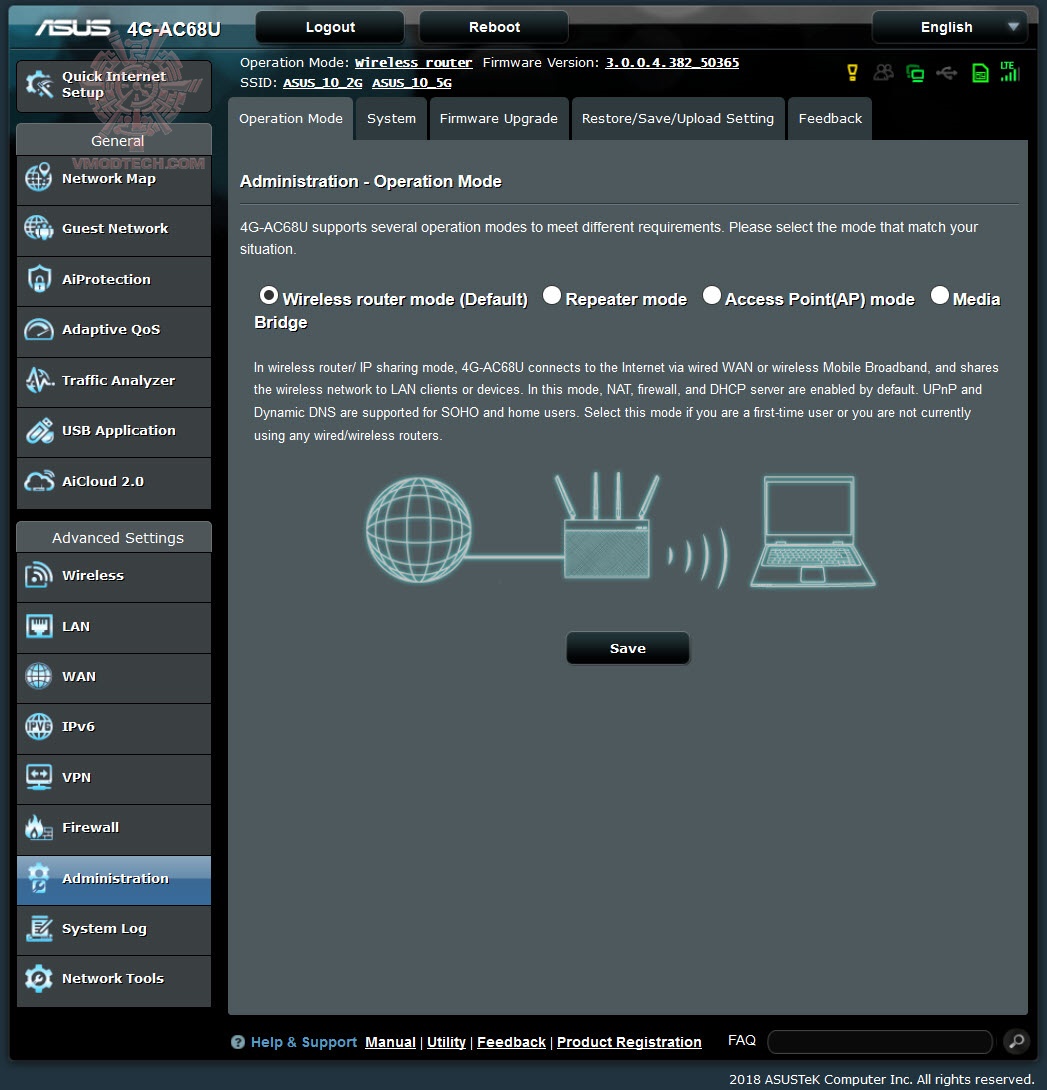The width and height of the screenshot is (1047, 1090).
Task: Open Network Map globe icon
Action: (x=39, y=177)
